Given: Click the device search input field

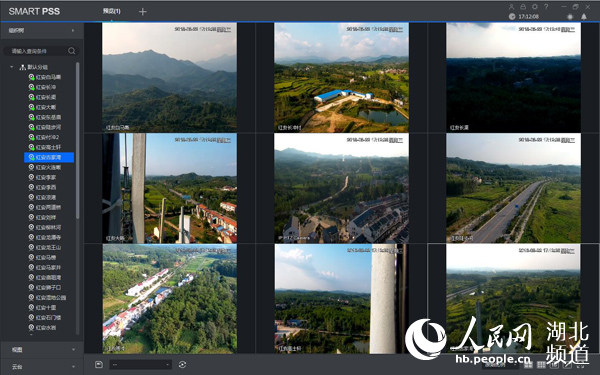Looking at the screenshot, I should tap(38, 51).
